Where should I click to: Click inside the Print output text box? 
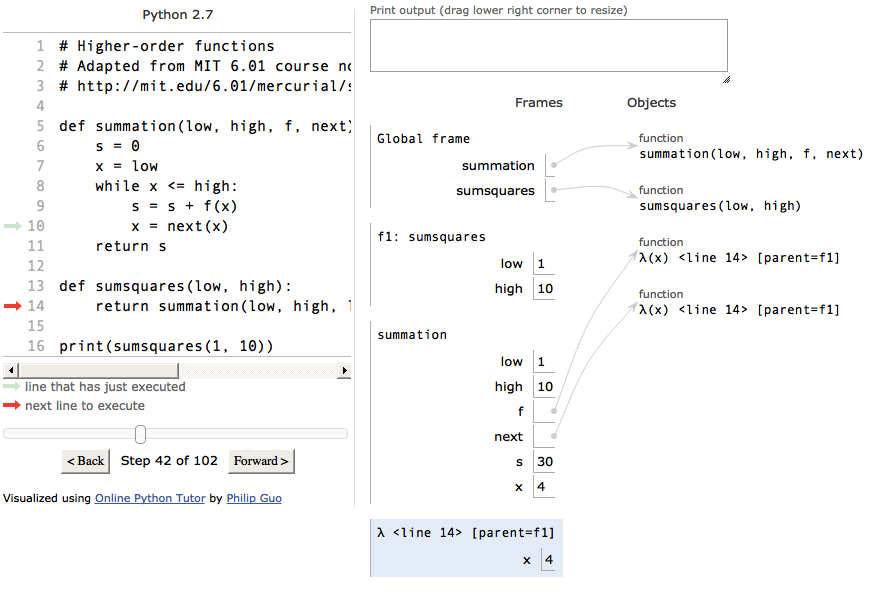(549, 46)
